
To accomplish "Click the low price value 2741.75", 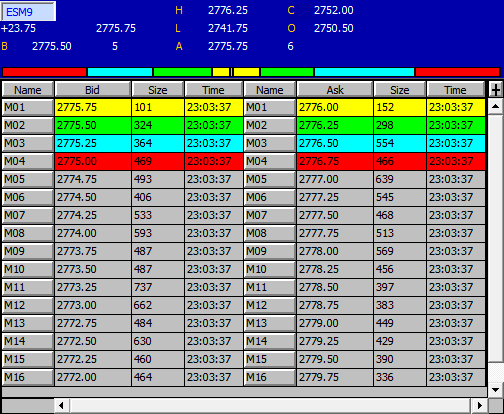I will [228, 28].
